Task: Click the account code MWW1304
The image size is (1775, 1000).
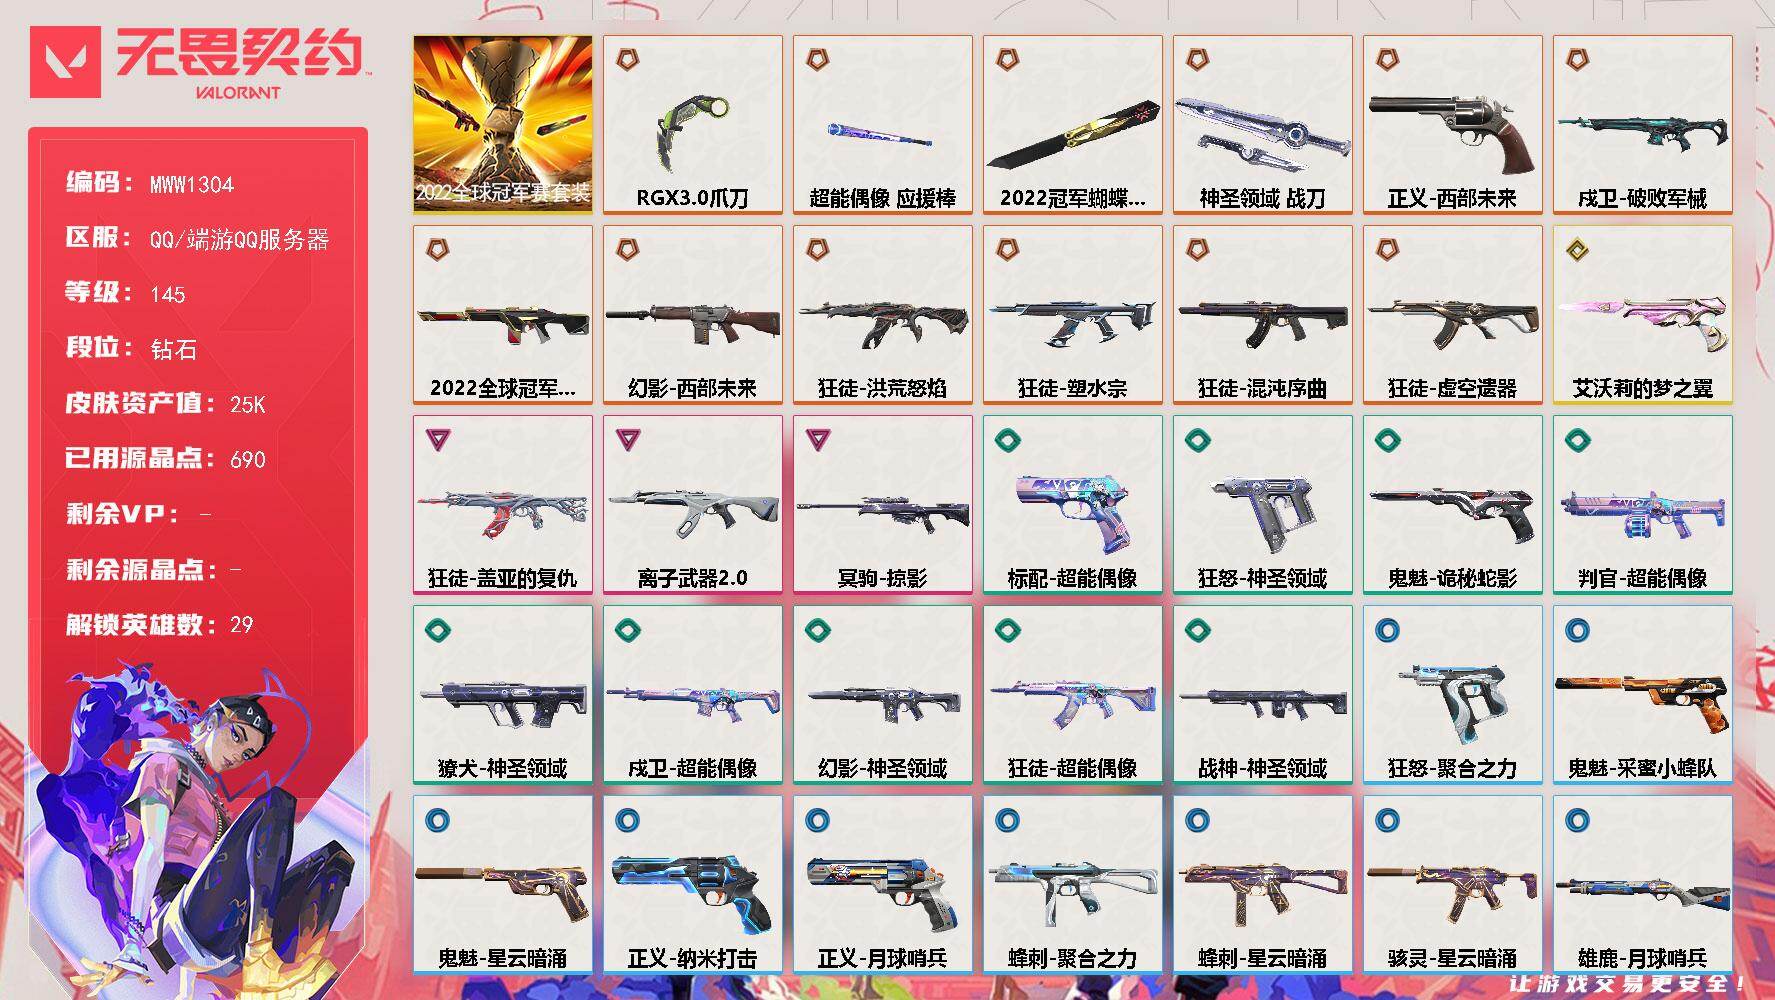Action: pyautogui.click(x=192, y=184)
